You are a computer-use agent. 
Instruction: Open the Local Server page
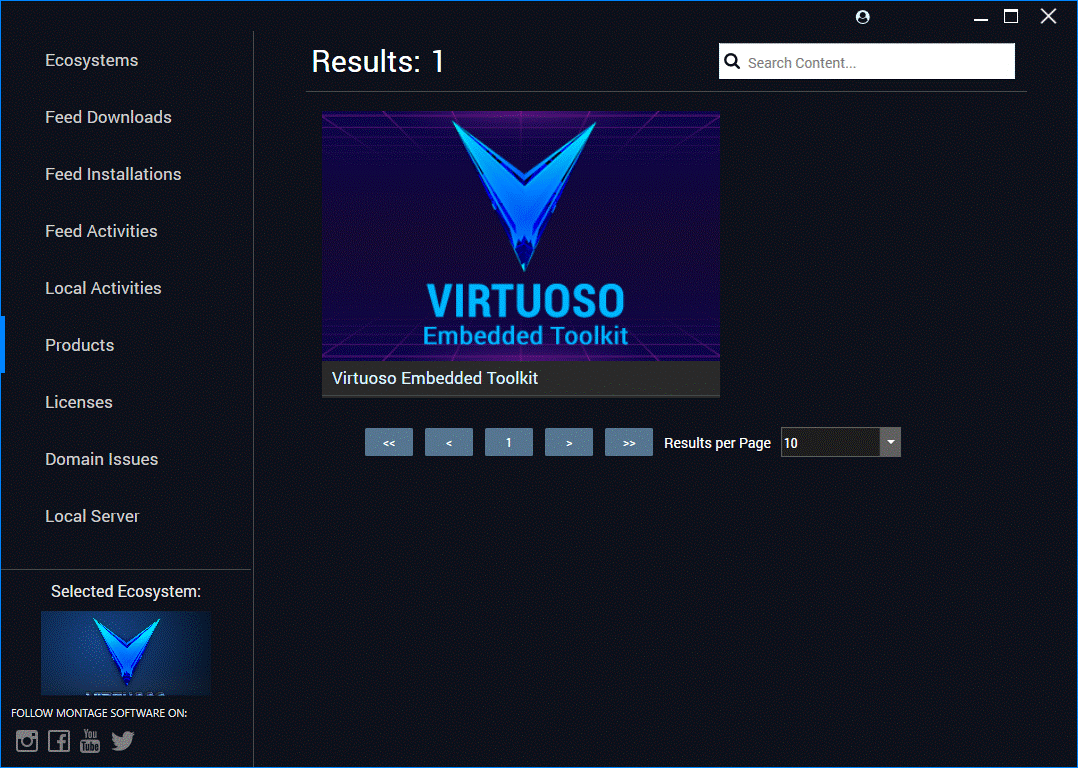tap(92, 516)
